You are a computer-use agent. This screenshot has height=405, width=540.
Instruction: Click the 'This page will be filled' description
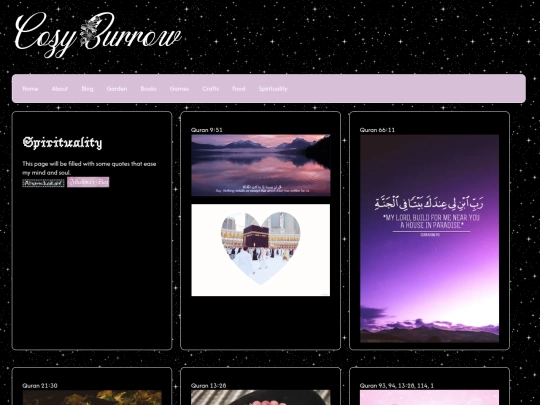[89, 168]
